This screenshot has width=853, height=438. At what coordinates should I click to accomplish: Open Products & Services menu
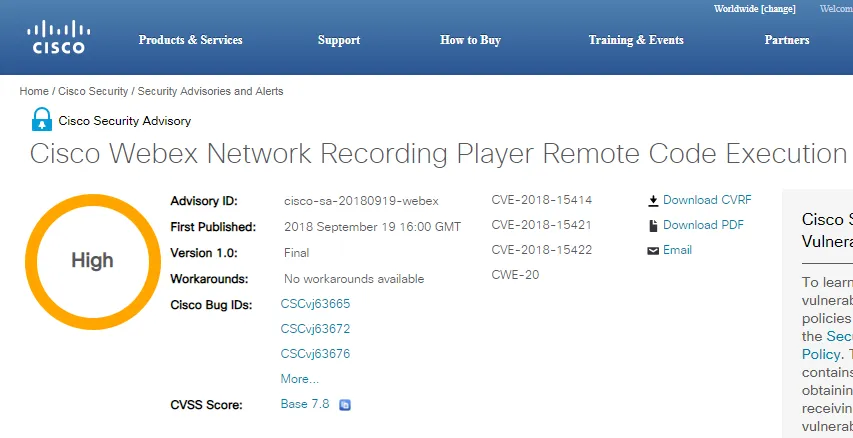coord(190,40)
